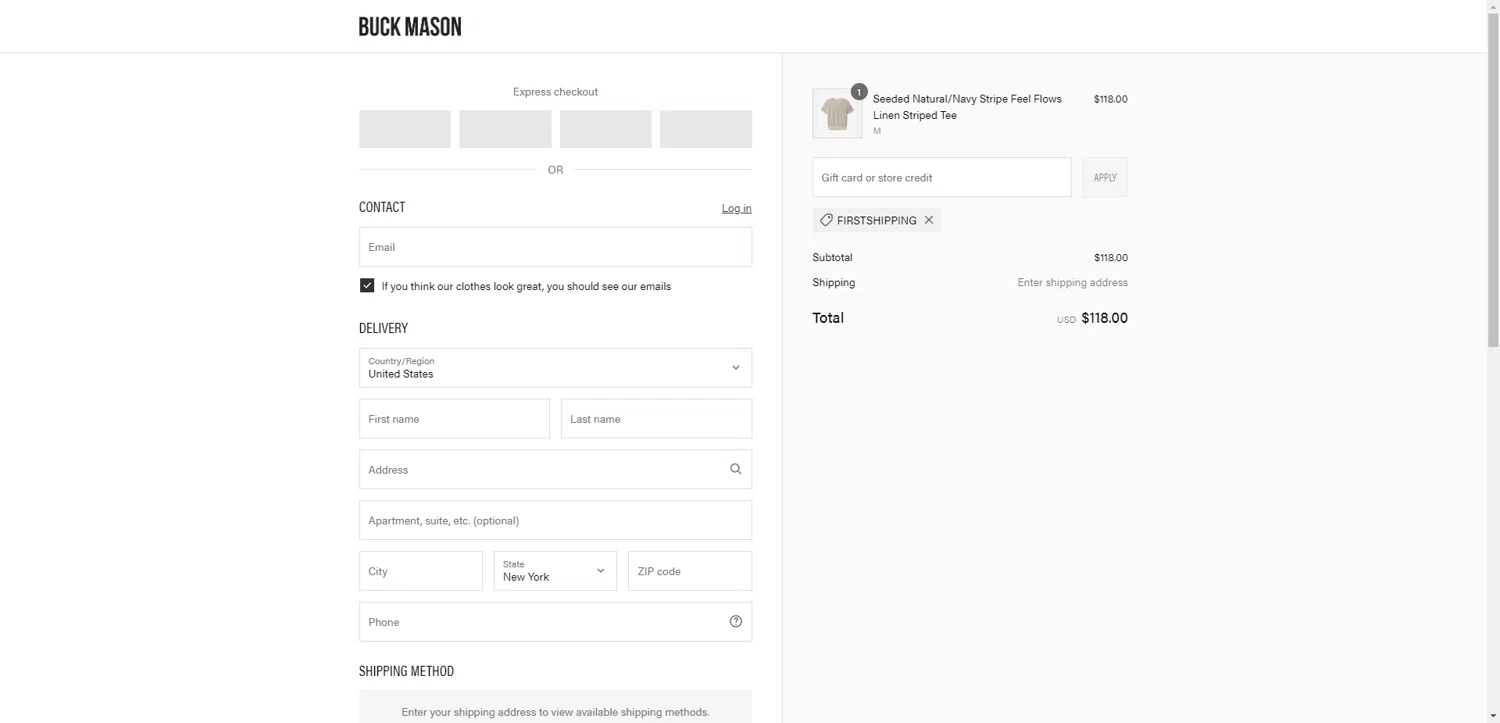Click the Buck Mason logo
This screenshot has height=723, width=1500.
(410, 27)
